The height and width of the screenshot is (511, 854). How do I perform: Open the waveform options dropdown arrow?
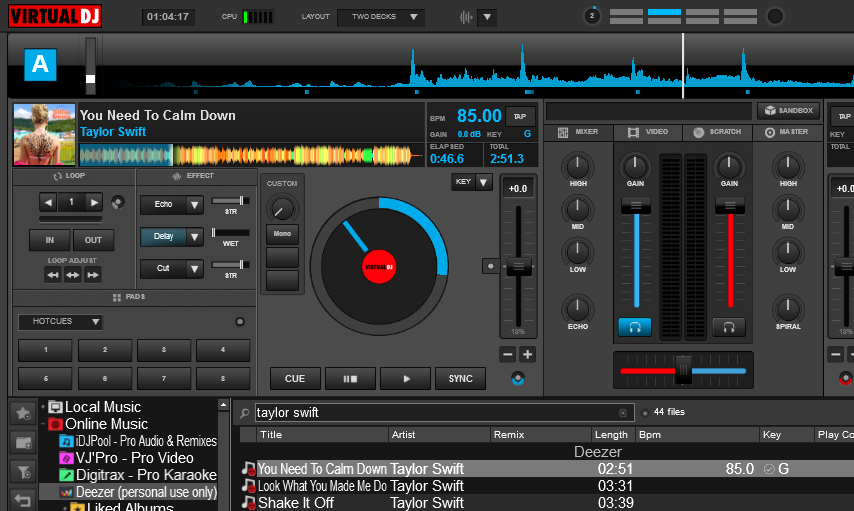(487, 17)
